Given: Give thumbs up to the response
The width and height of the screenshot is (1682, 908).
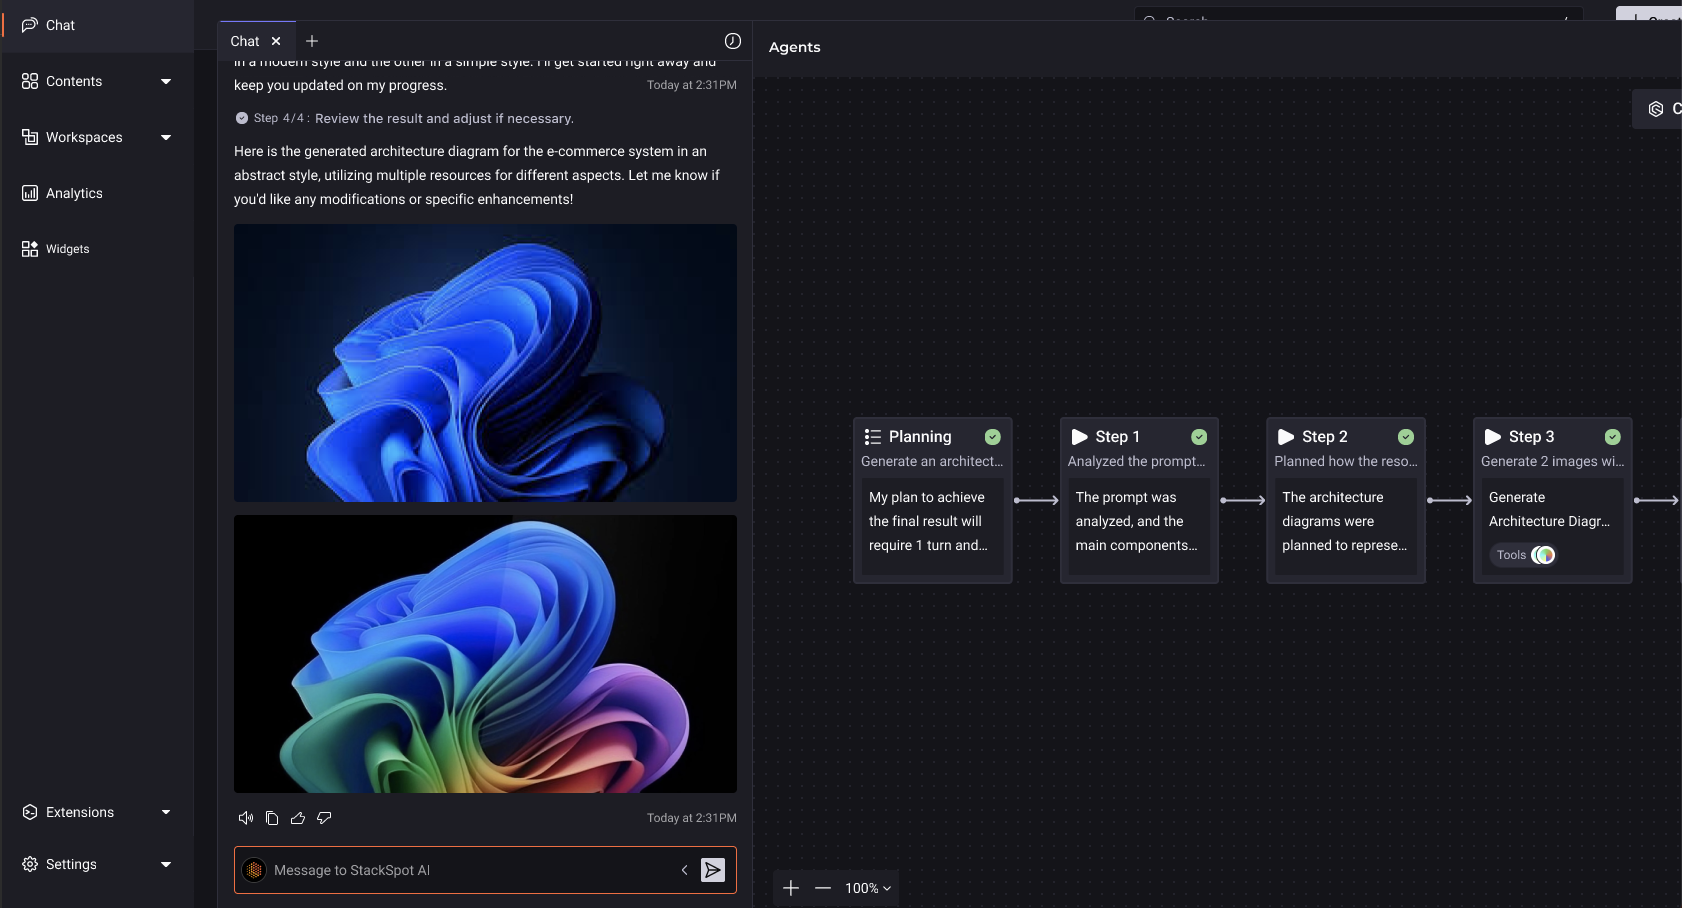Looking at the screenshot, I should click(x=298, y=818).
